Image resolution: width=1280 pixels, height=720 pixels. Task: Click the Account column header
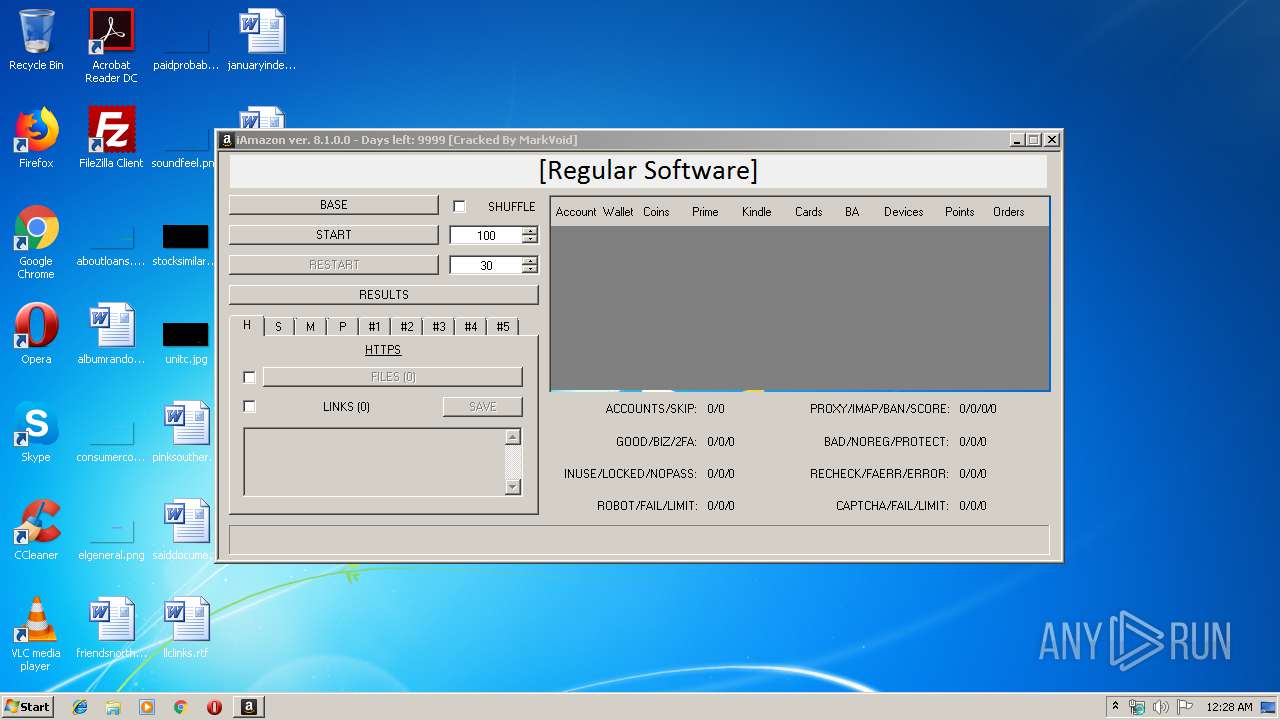point(575,212)
